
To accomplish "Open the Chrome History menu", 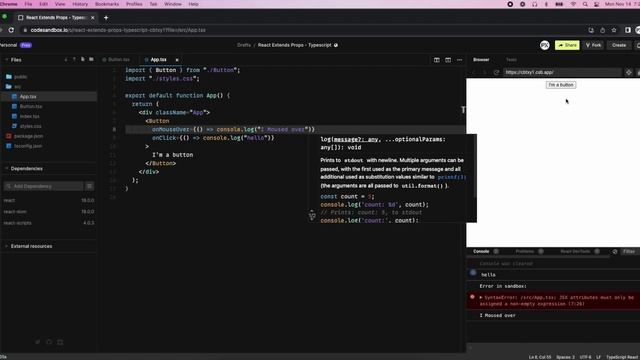I will click(x=80, y=4).
